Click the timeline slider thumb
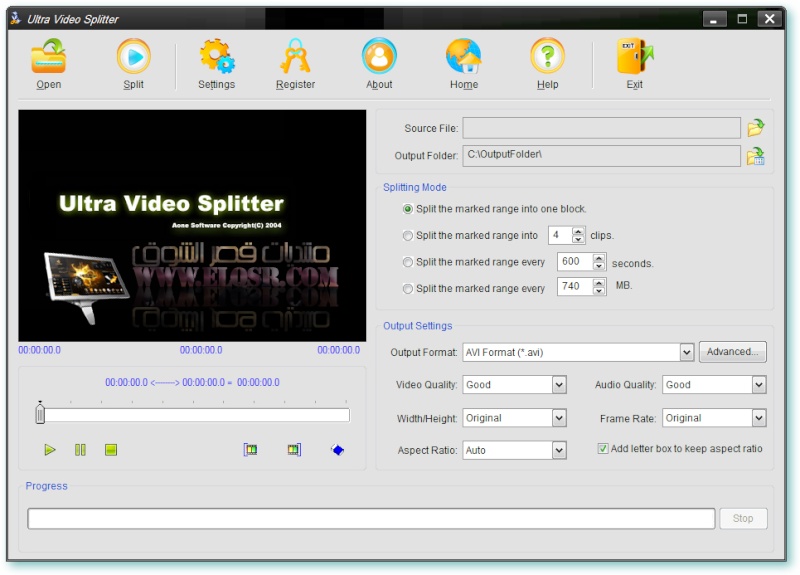The image size is (800, 575). [40, 412]
